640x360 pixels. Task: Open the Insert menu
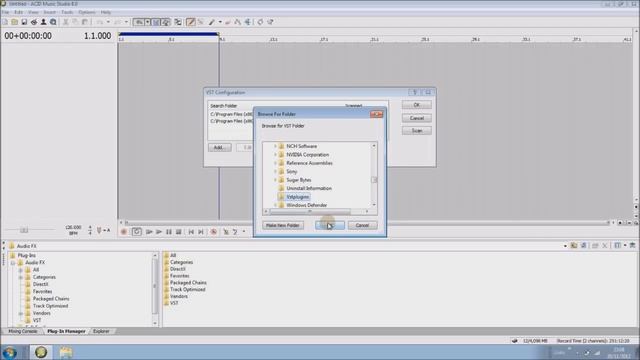click(x=49, y=12)
